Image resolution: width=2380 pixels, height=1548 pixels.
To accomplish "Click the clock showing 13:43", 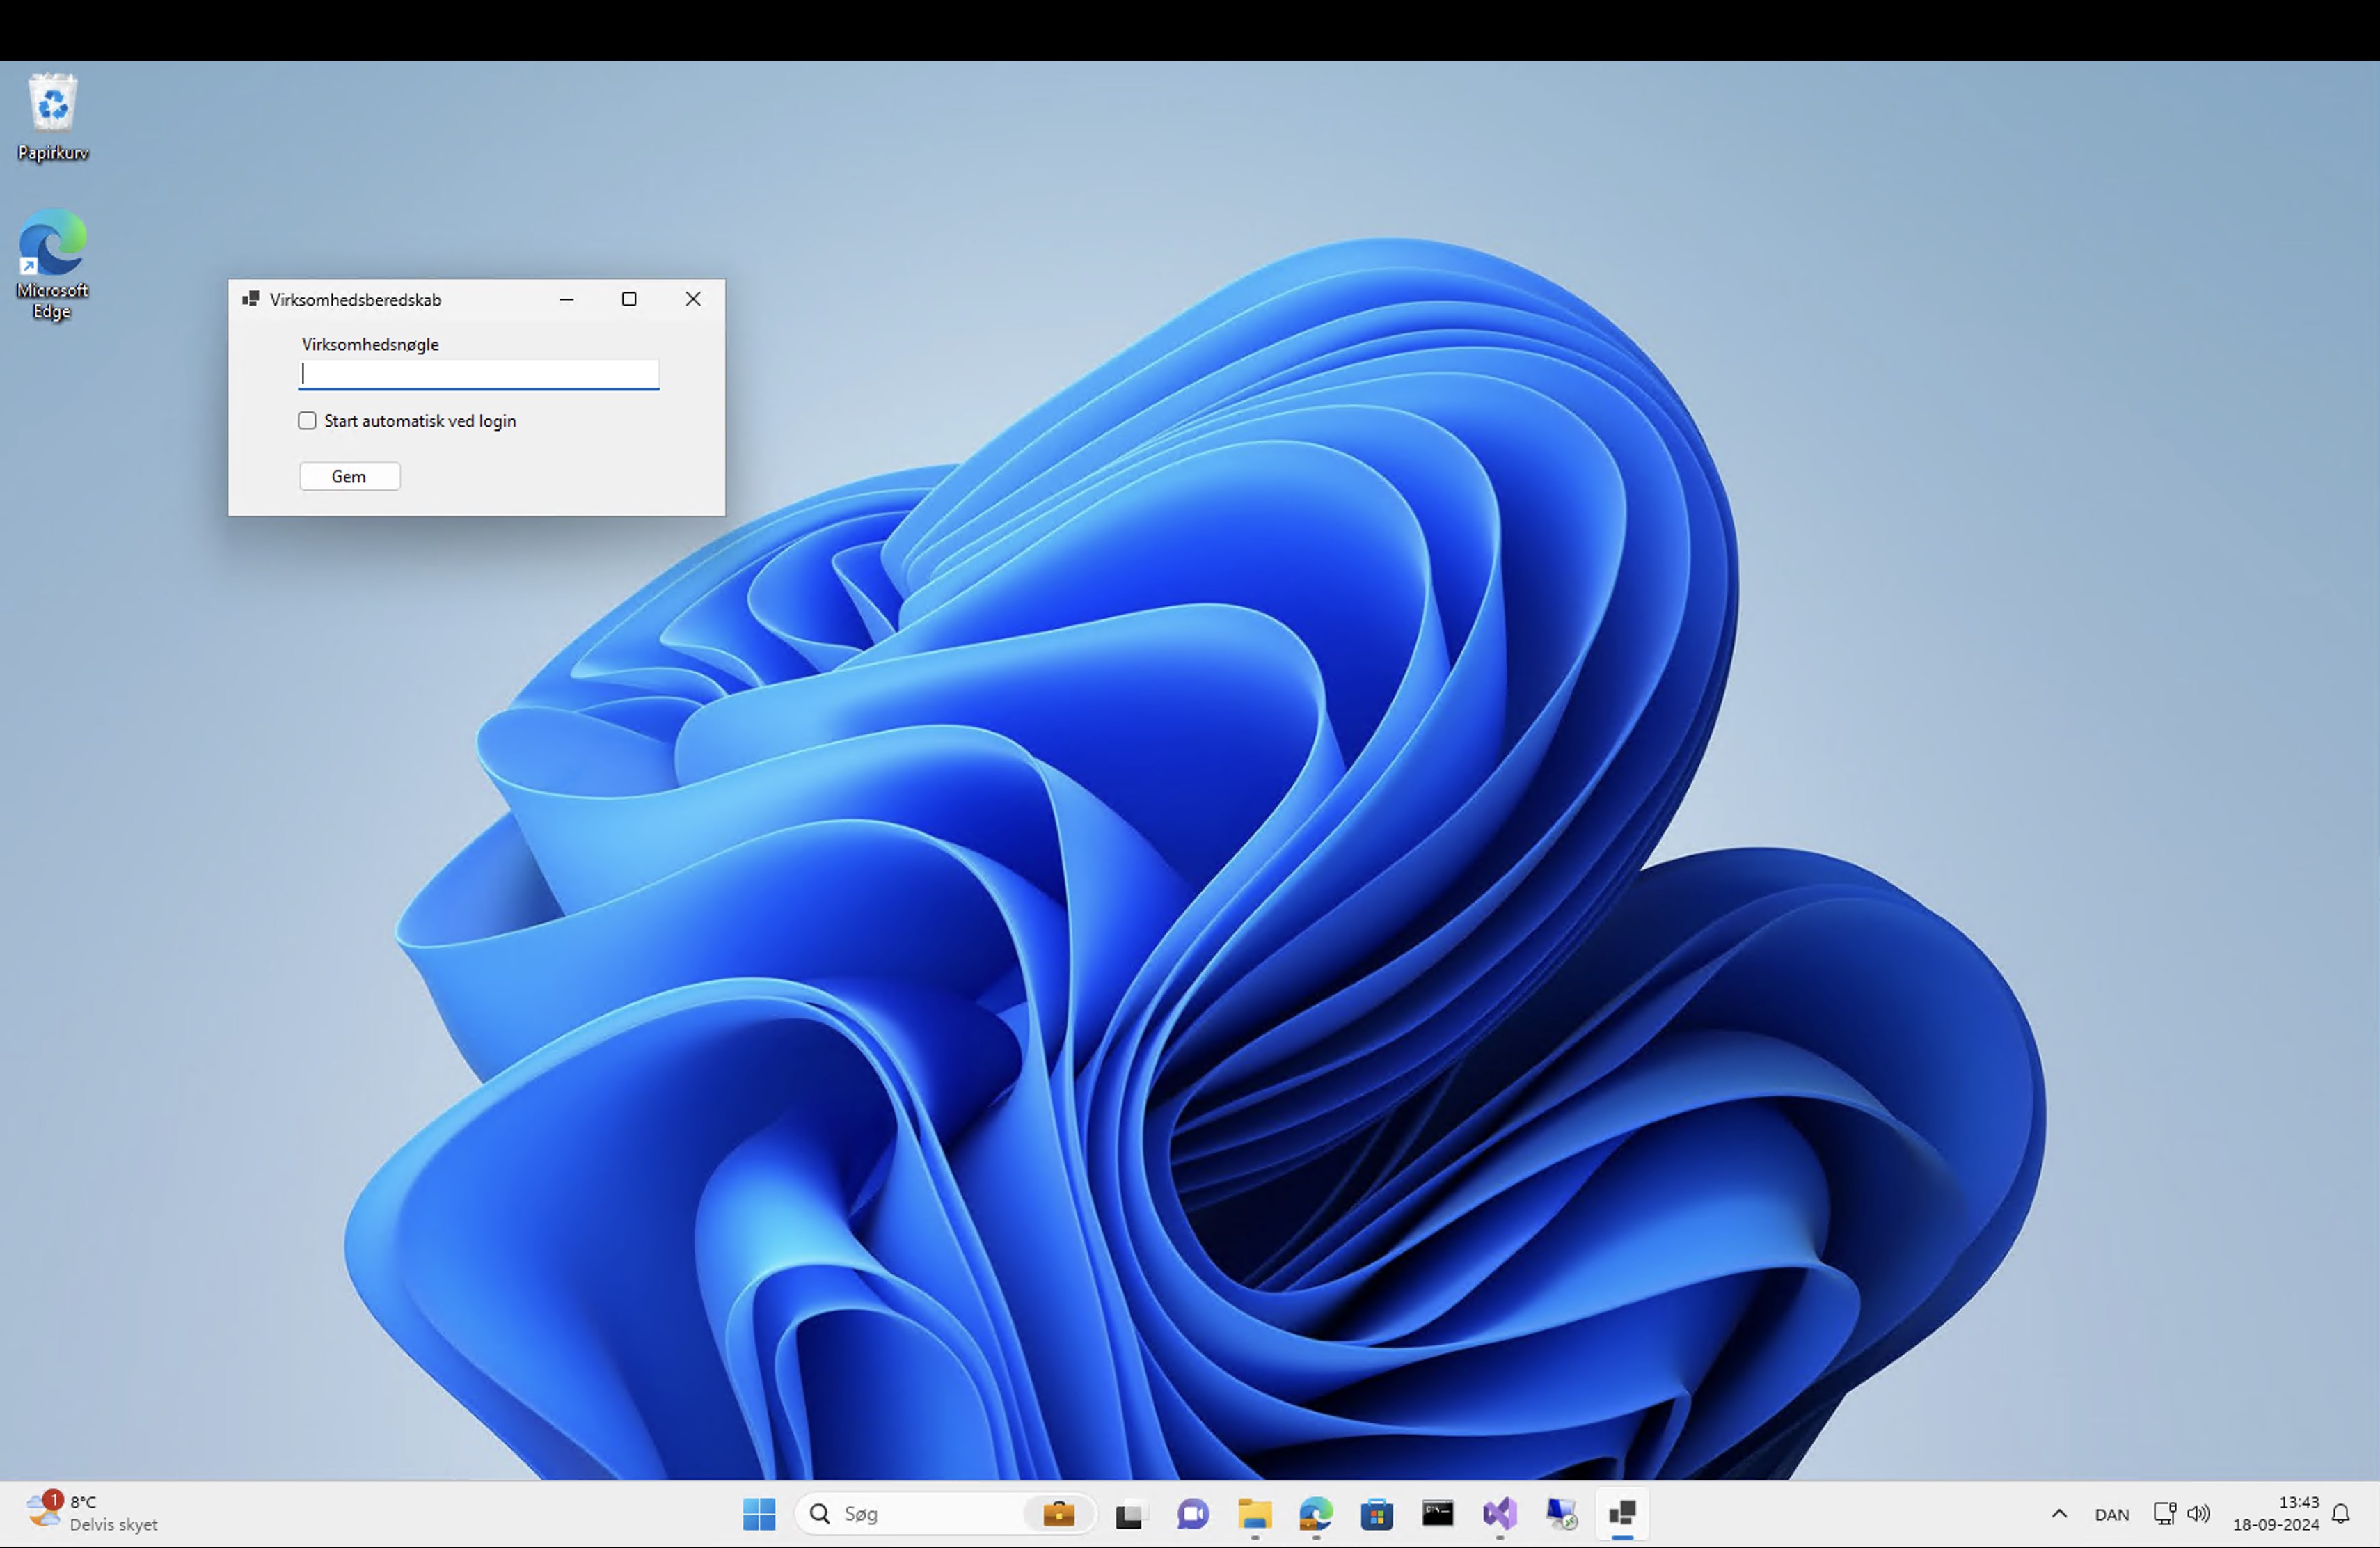I will click(x=2276, y=1513).
